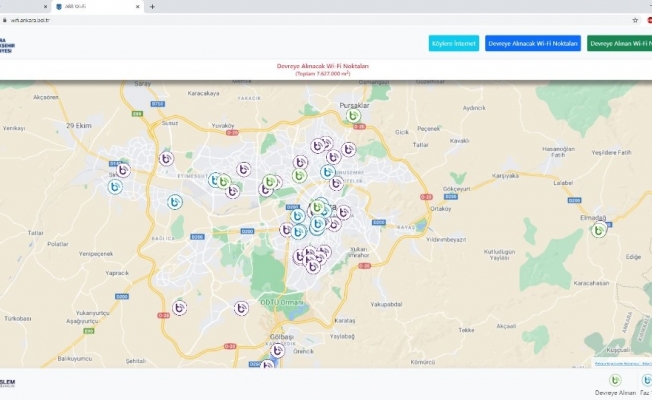
Task: Click the blue Wi-Fi marker south of Etimesgut
Action: click(x=174, y=202)
